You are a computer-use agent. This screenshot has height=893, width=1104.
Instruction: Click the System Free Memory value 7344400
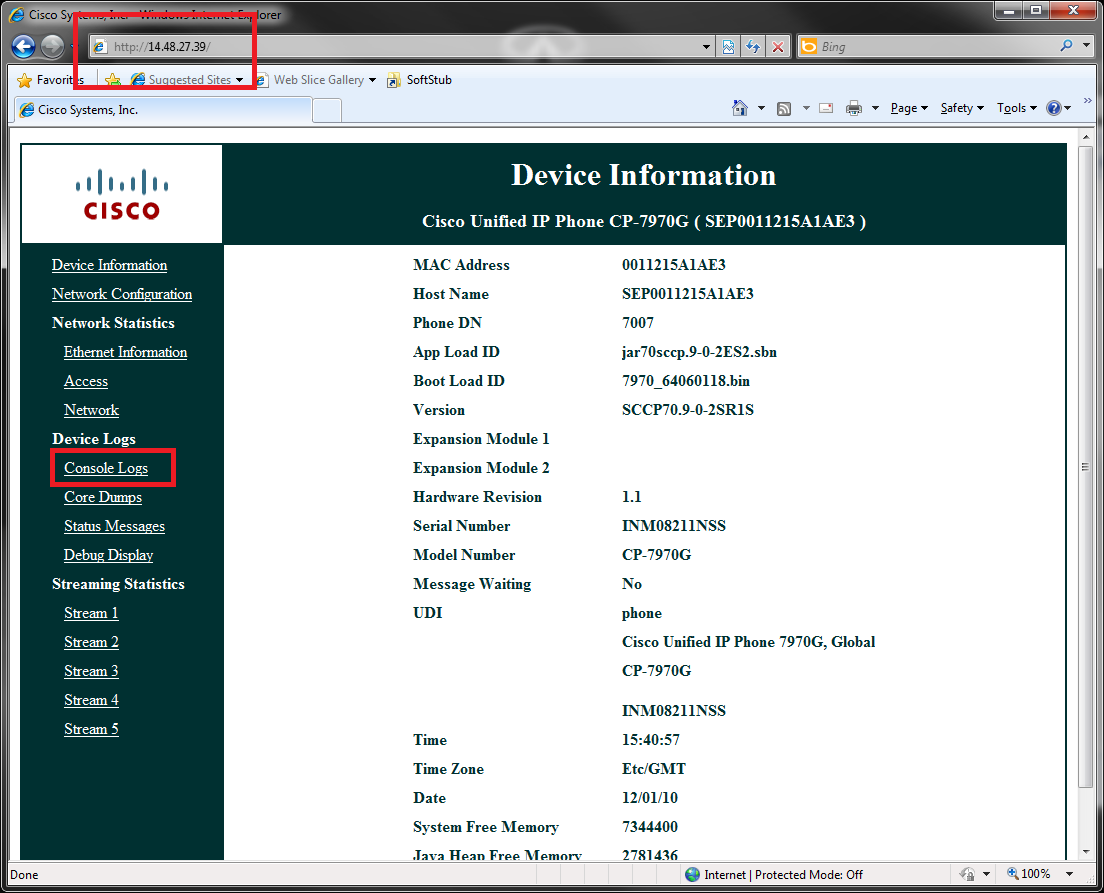(x=650, y=826)
